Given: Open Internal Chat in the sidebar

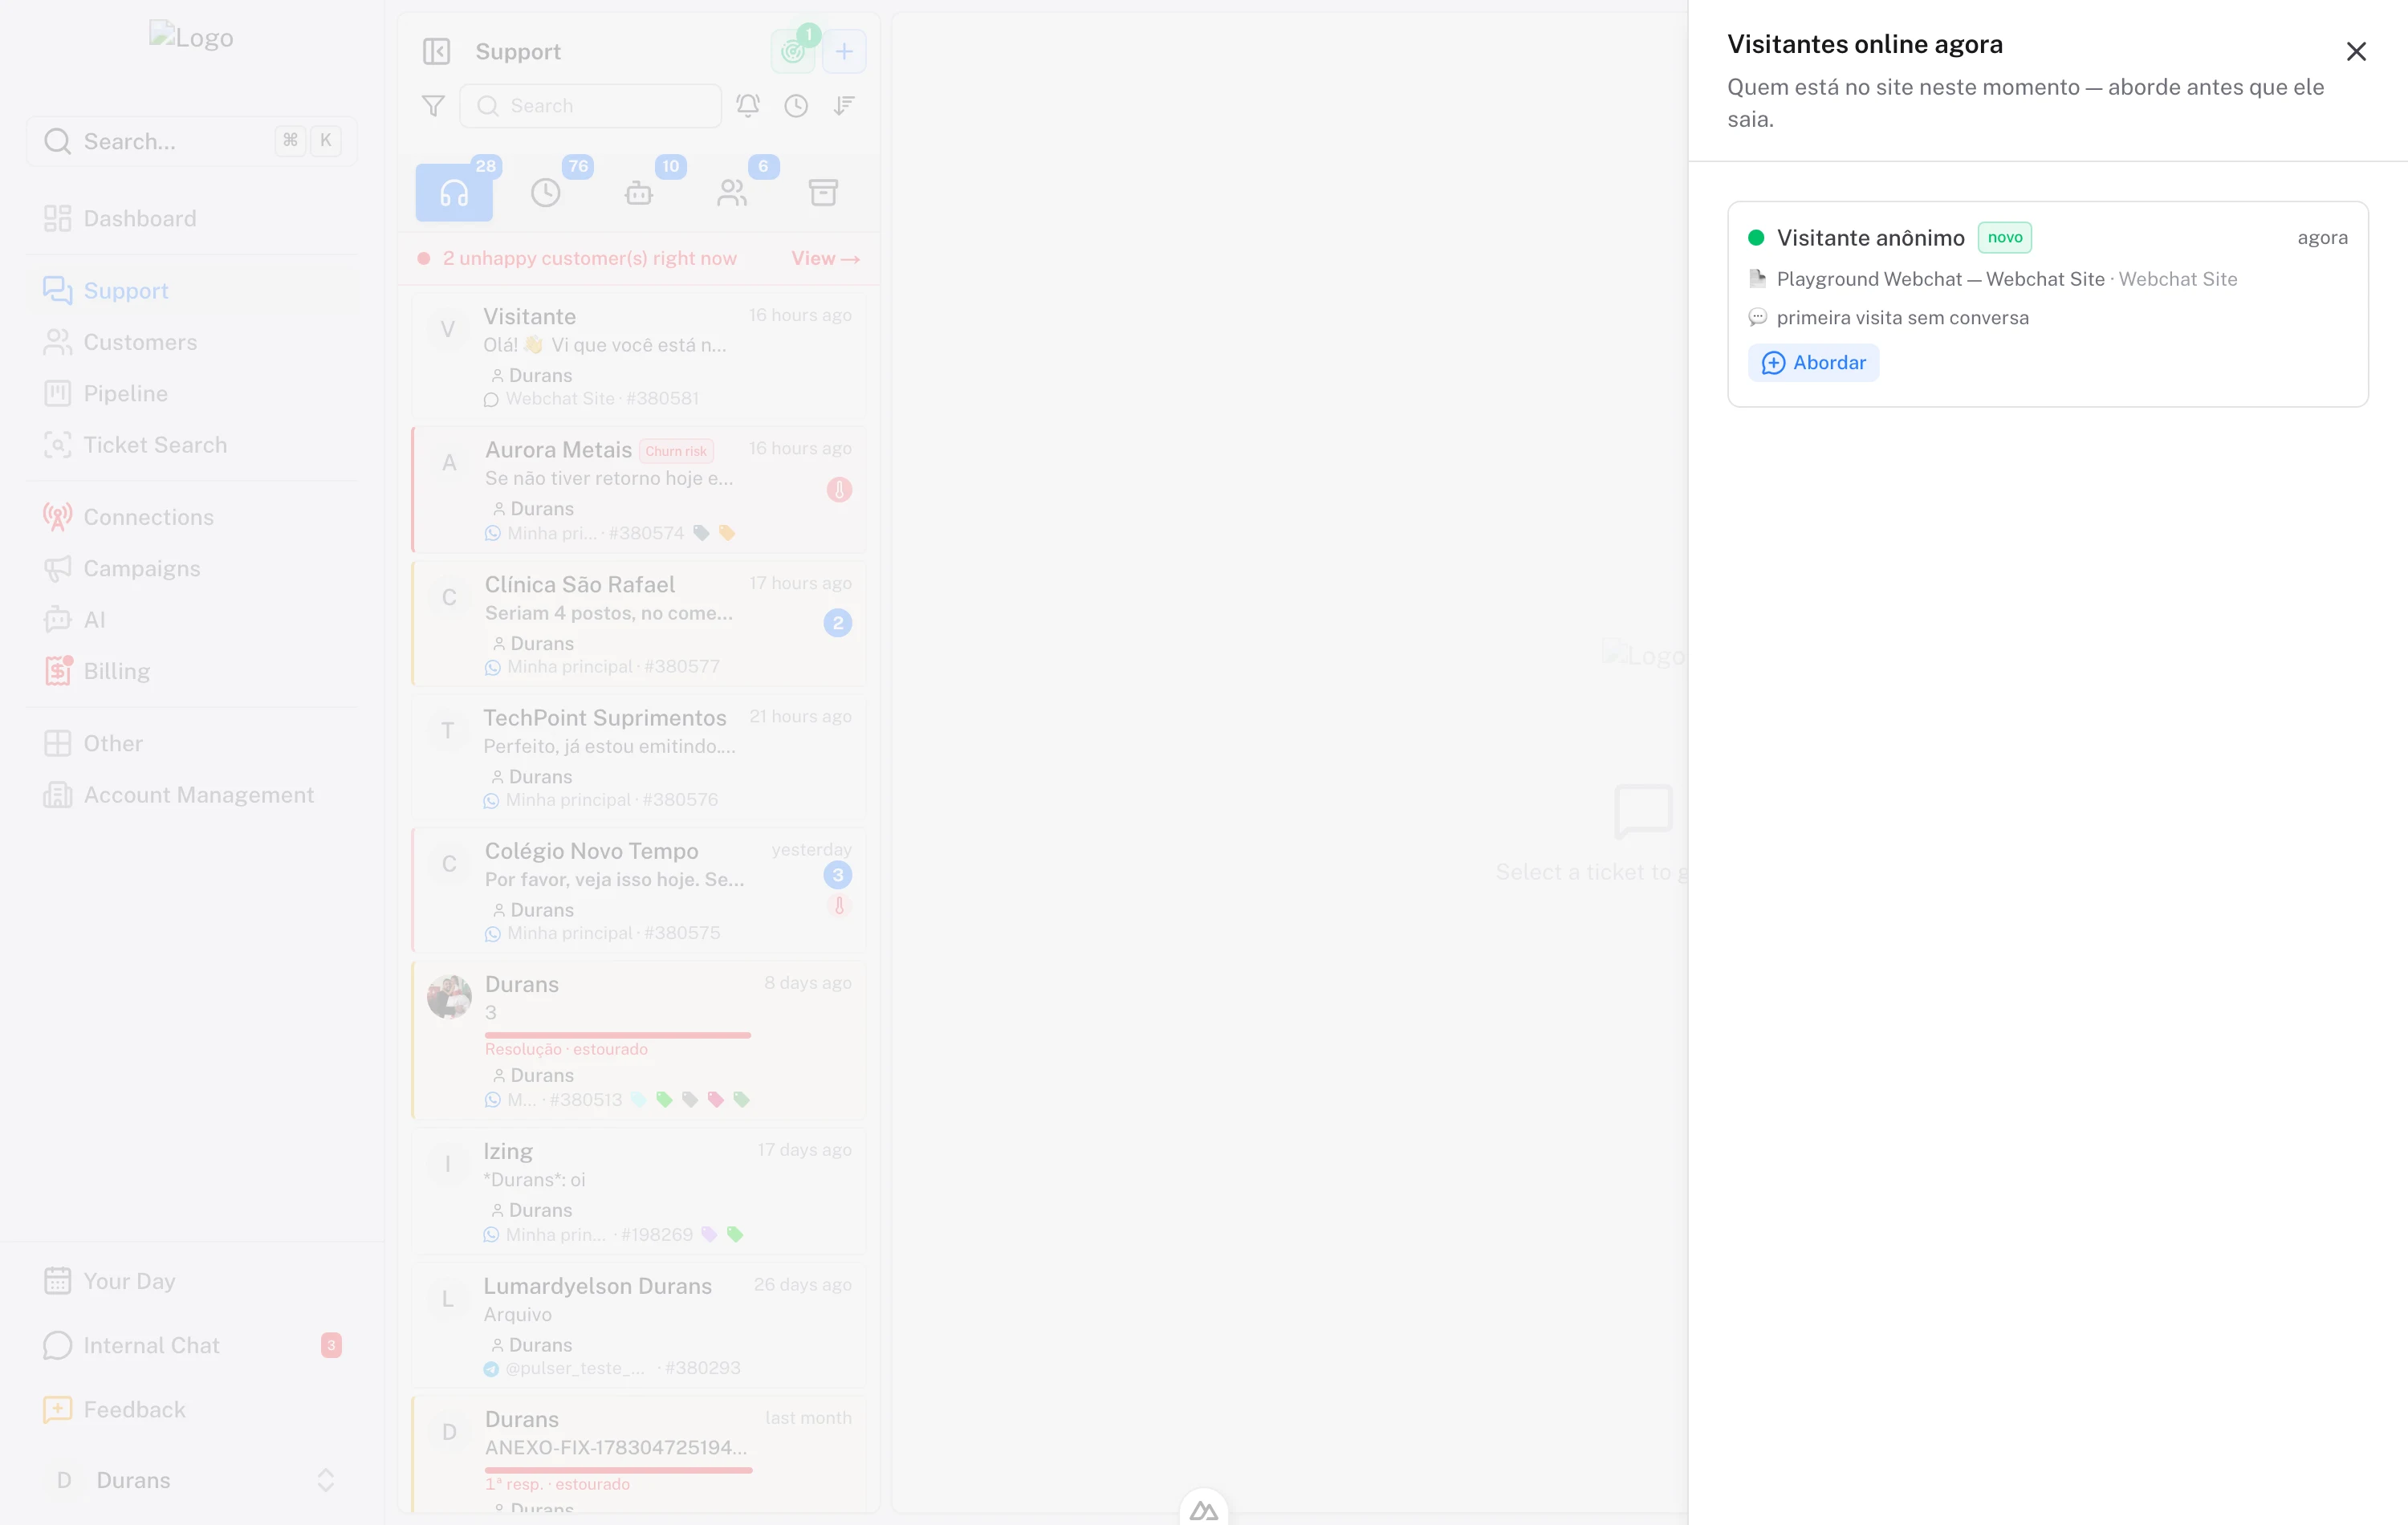Looking at the screenshot, I should 192,1345.
